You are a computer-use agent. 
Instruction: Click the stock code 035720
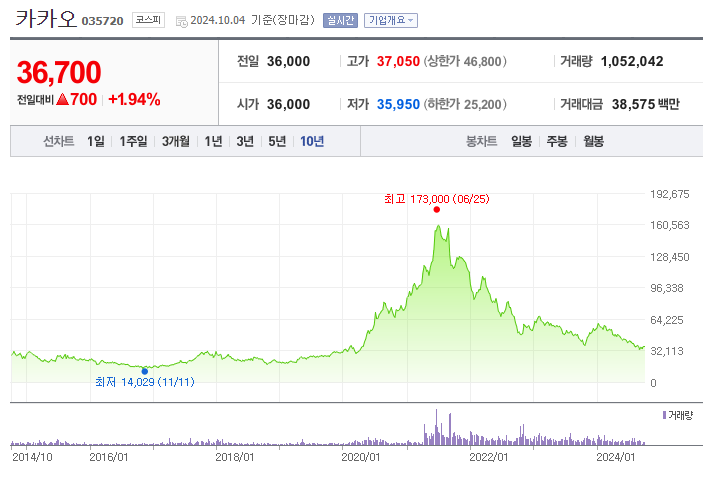coord(102,22)
